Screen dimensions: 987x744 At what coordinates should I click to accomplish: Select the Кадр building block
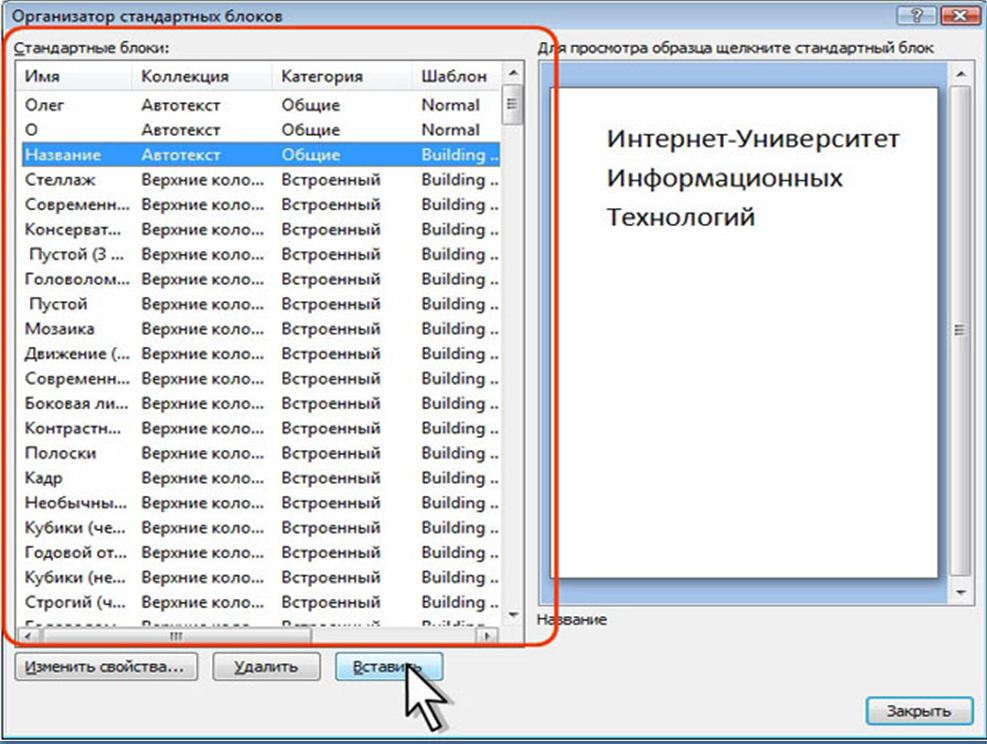261,478
